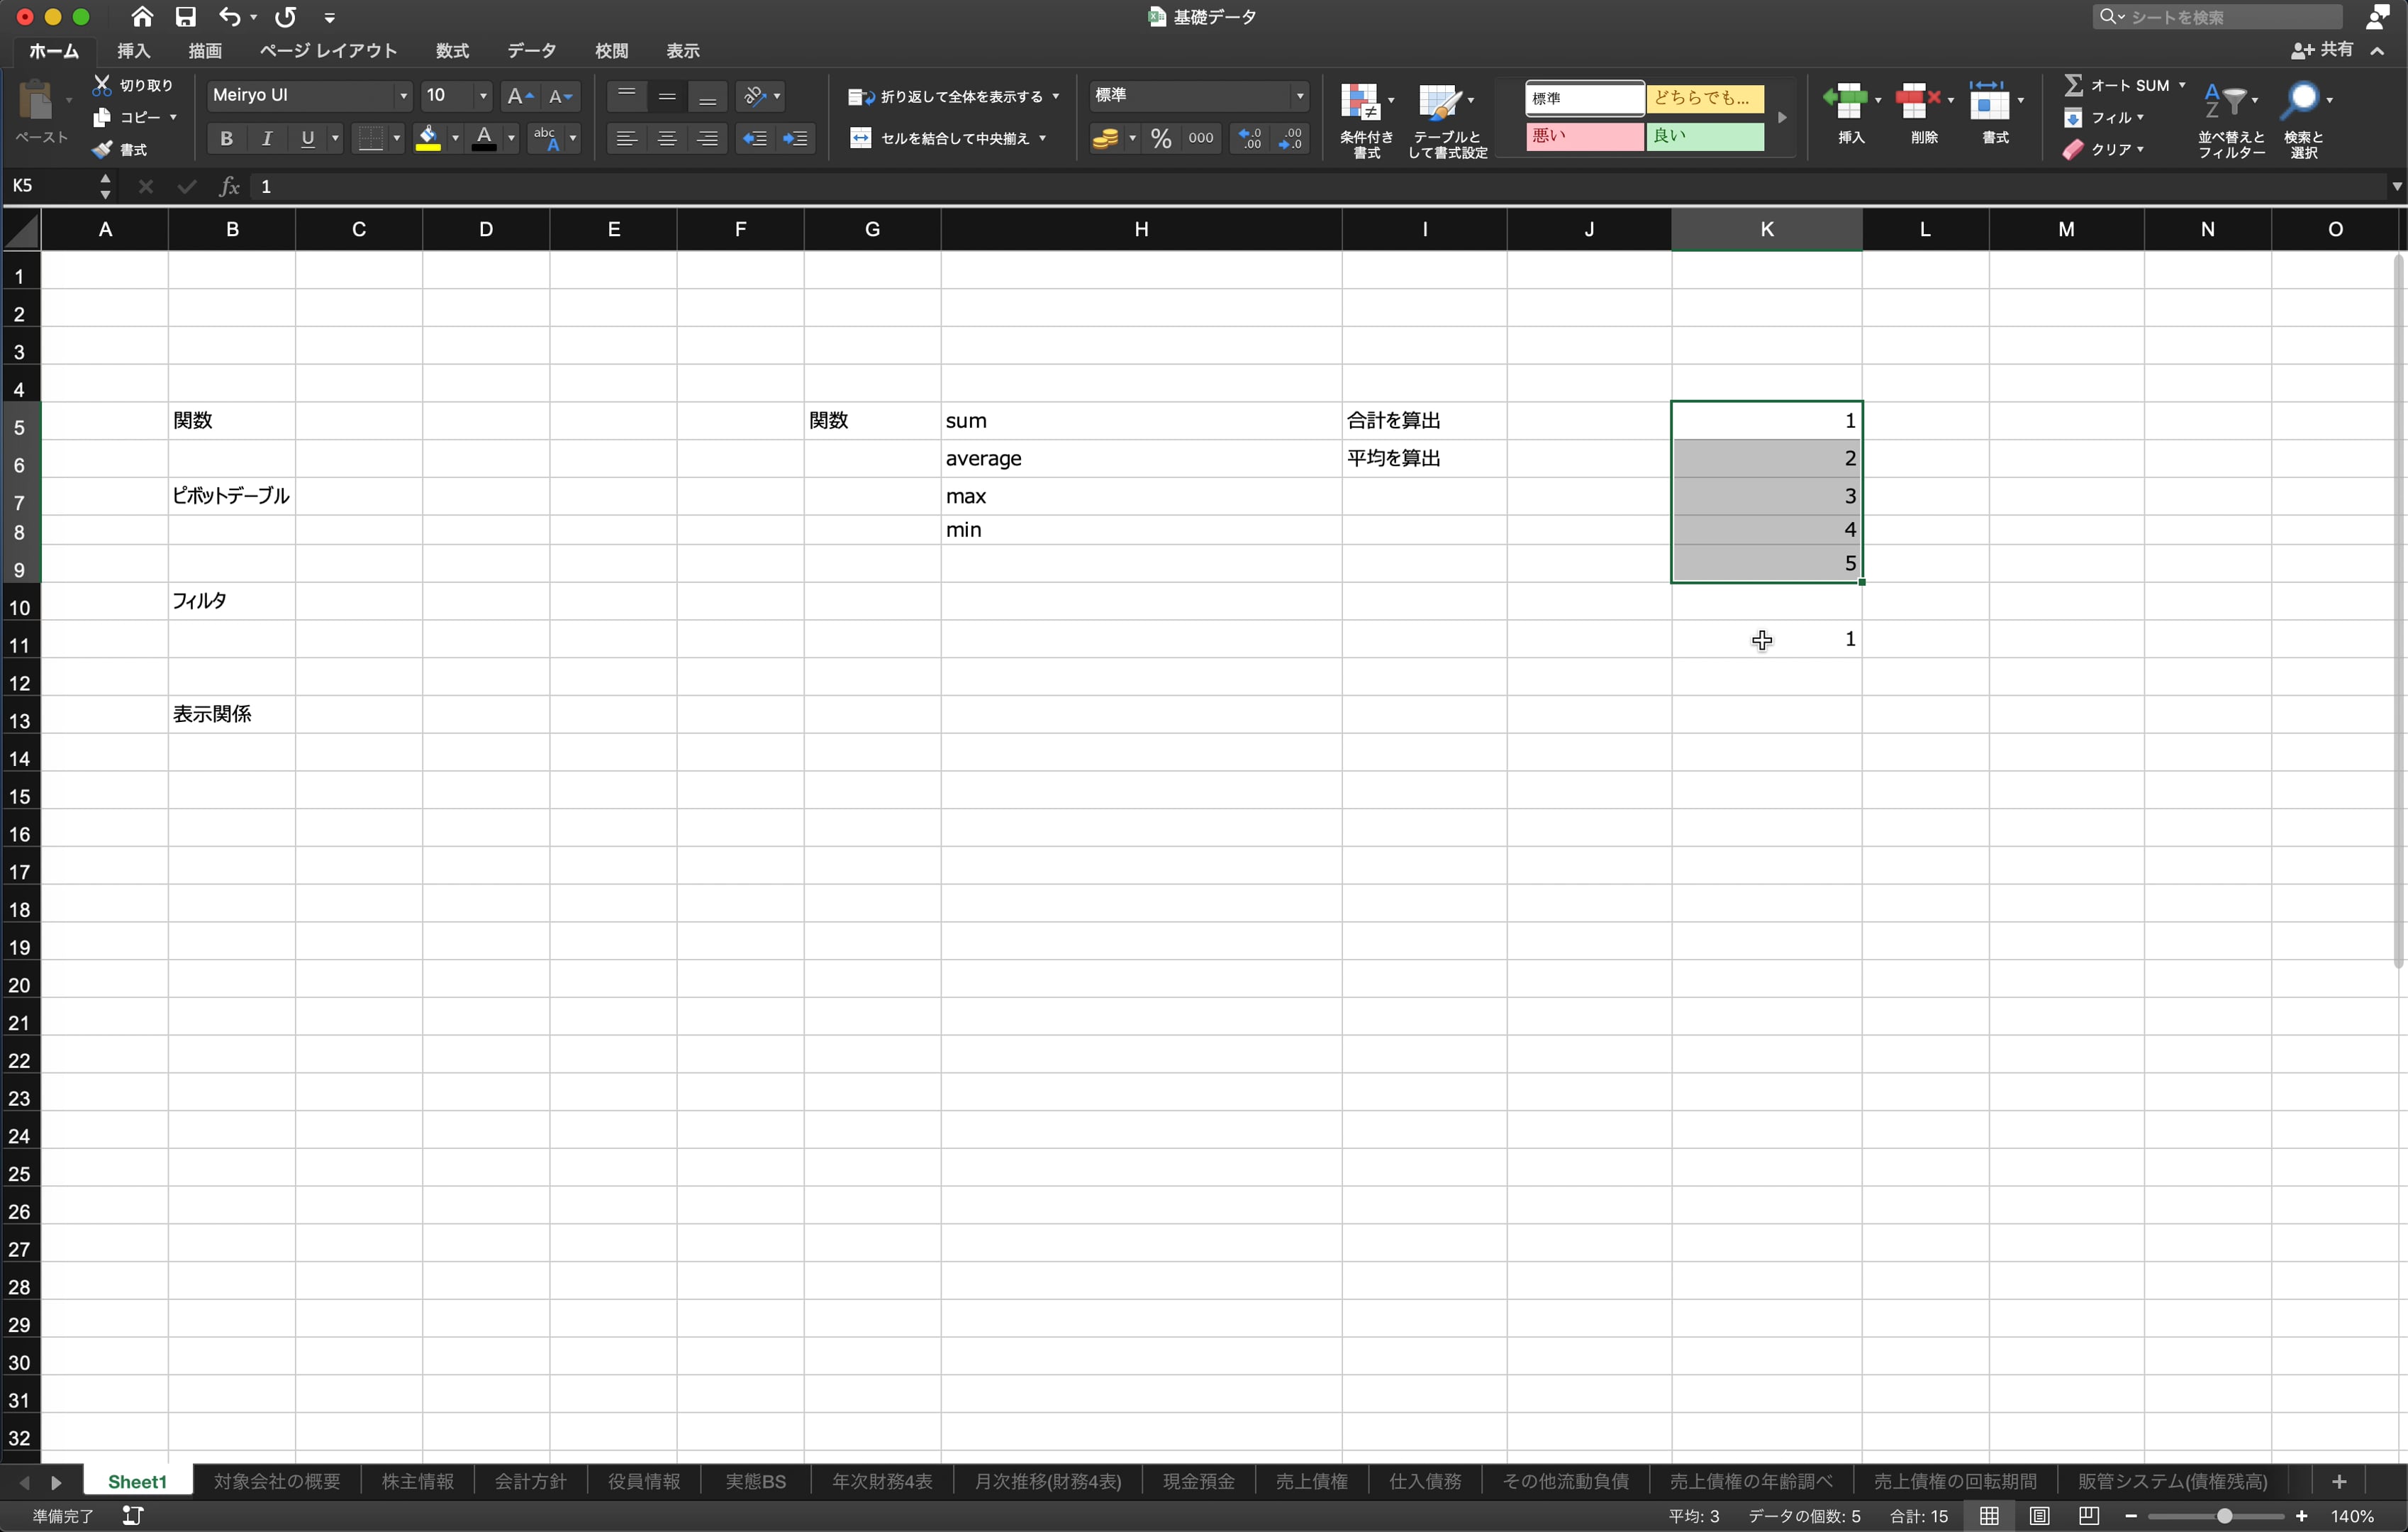Open the Meiryo UI font name dropdown

(x=403, y=96)
